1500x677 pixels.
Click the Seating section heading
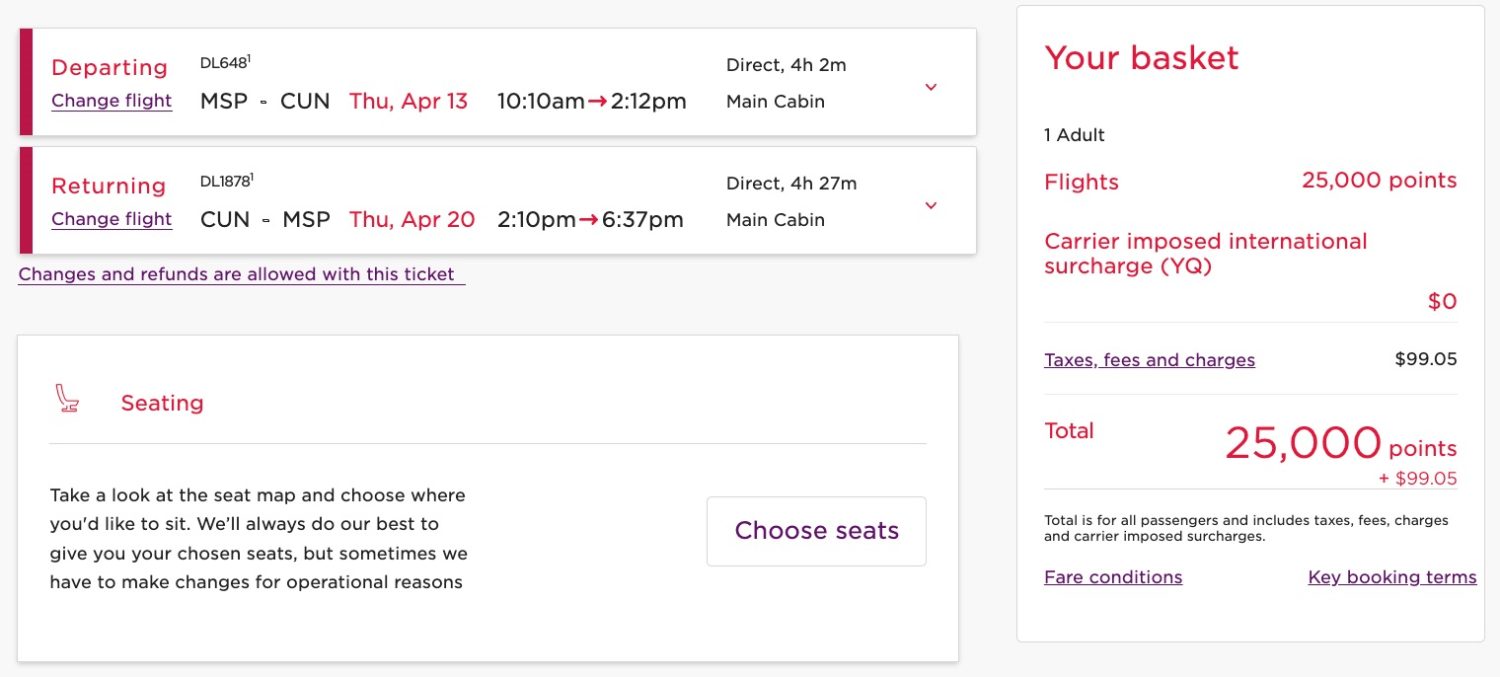pos(162,403)
